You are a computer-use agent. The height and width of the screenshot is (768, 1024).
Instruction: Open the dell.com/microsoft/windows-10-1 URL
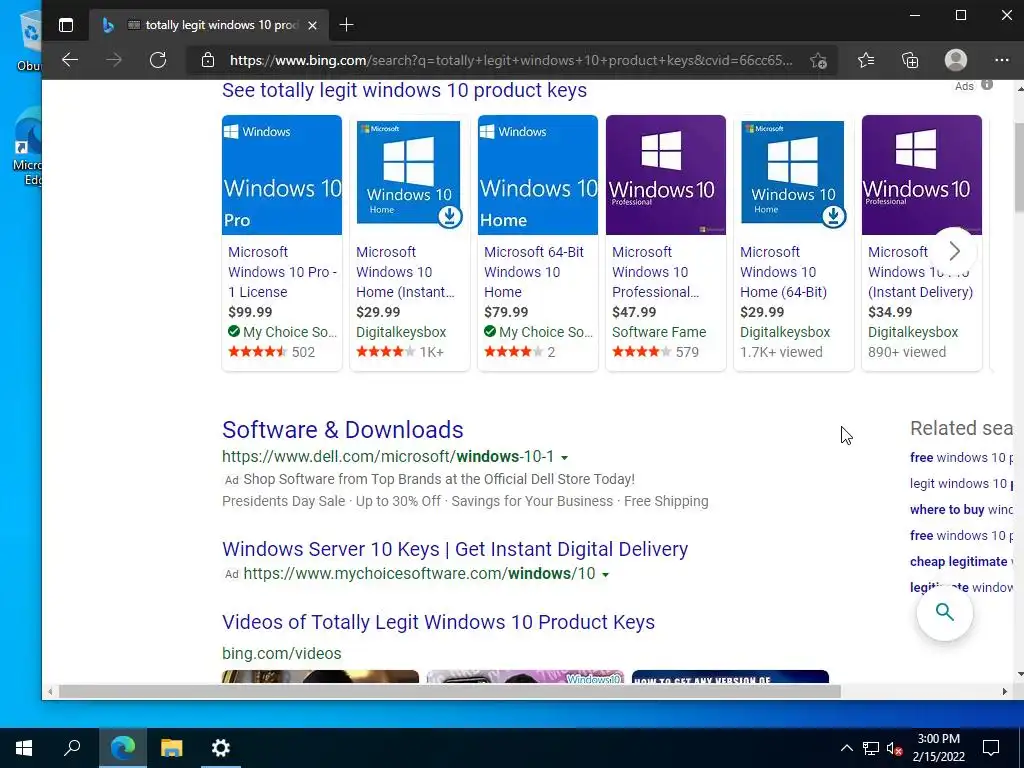(388, 456)
